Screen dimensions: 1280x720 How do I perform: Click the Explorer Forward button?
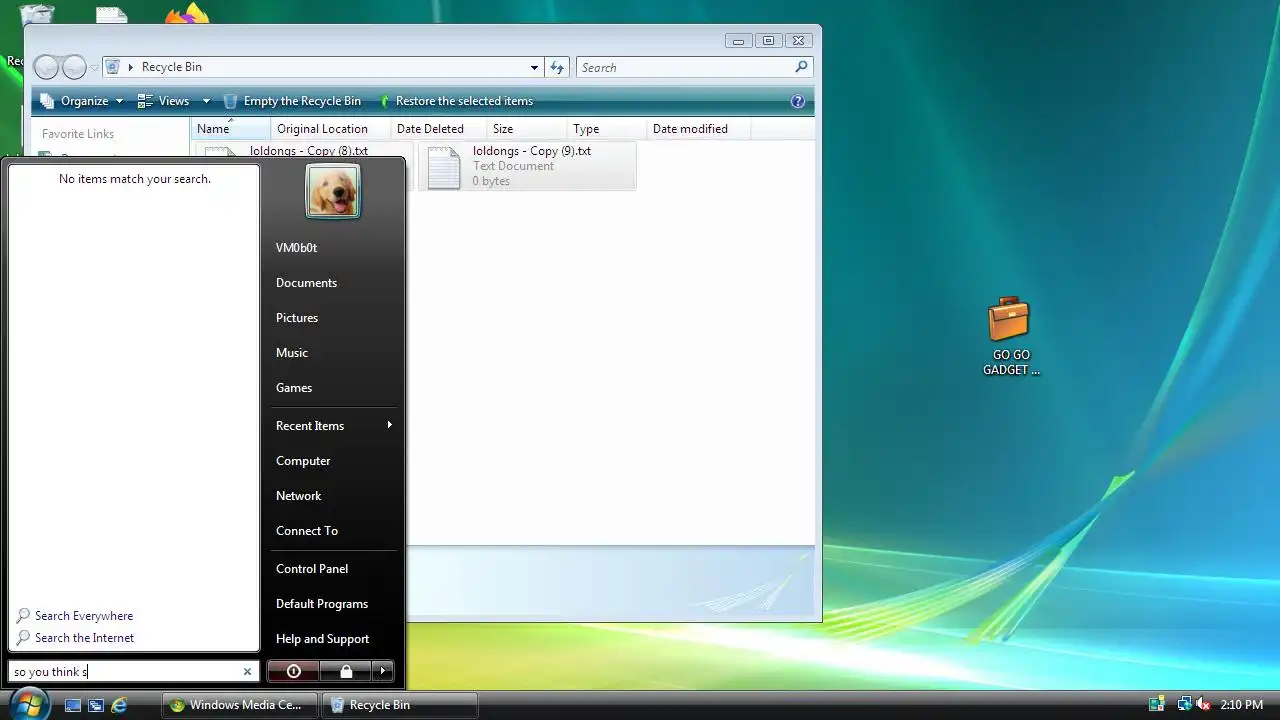75,67
